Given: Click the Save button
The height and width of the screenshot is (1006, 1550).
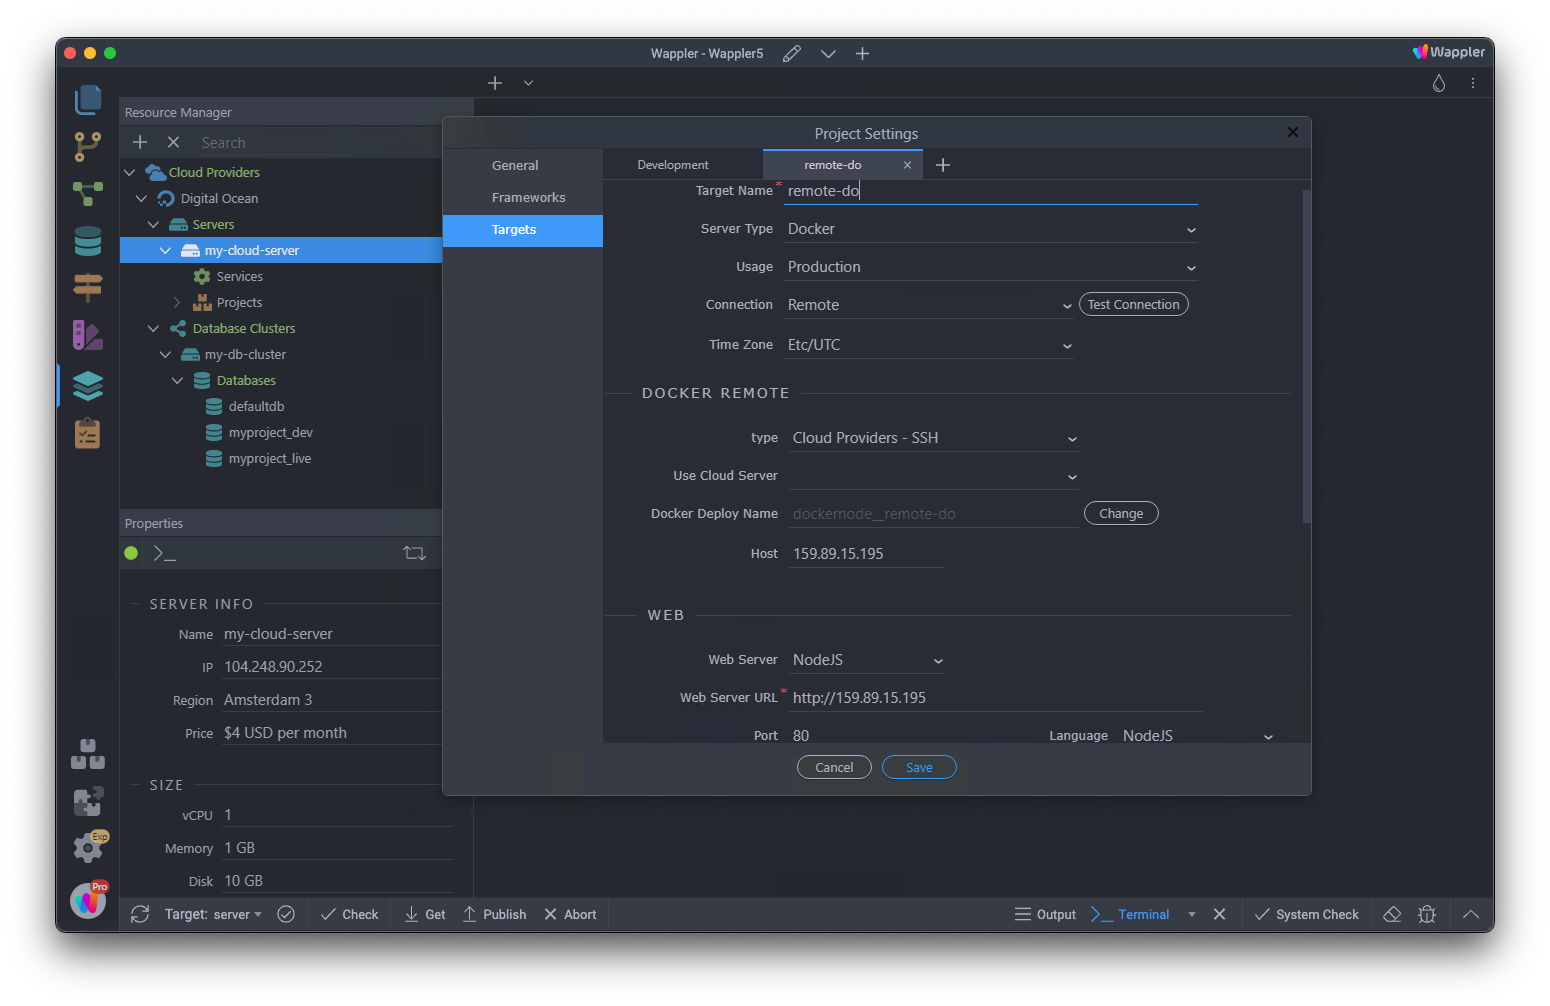Looking at the screenshot, I should click(919, 768).
